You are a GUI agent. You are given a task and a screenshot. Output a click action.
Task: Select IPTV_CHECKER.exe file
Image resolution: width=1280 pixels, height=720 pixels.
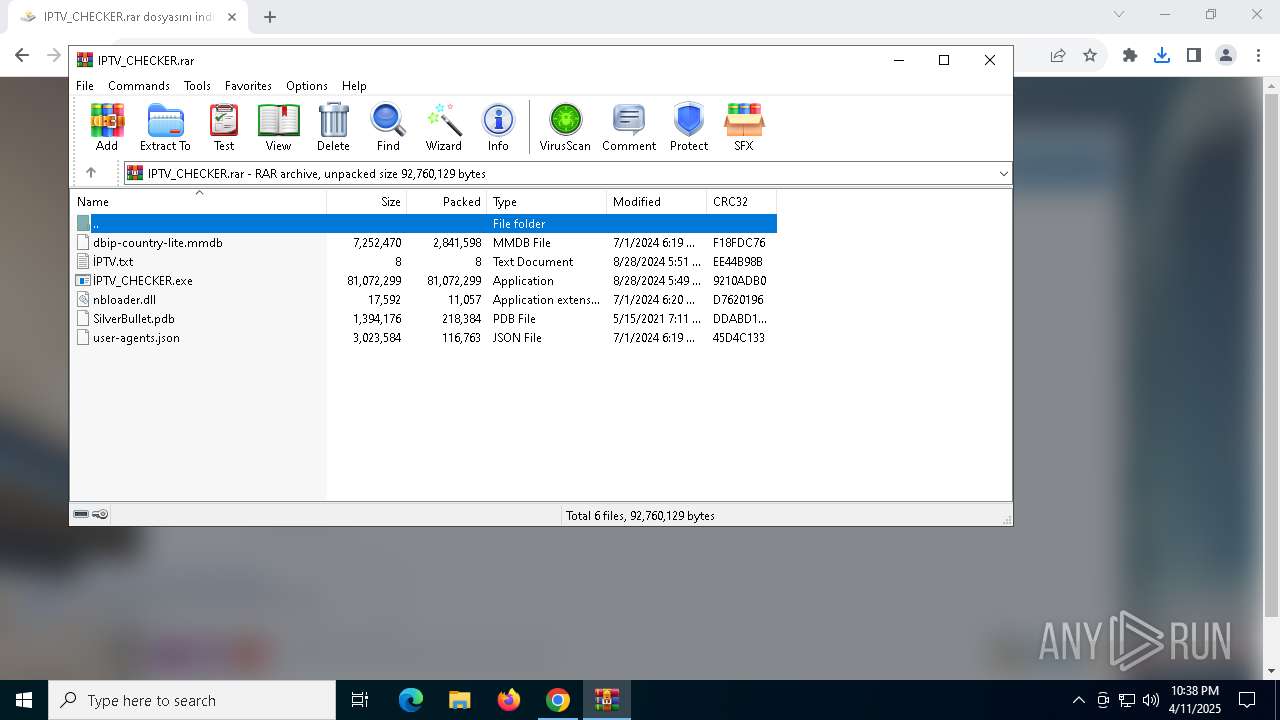coord(425,280)
